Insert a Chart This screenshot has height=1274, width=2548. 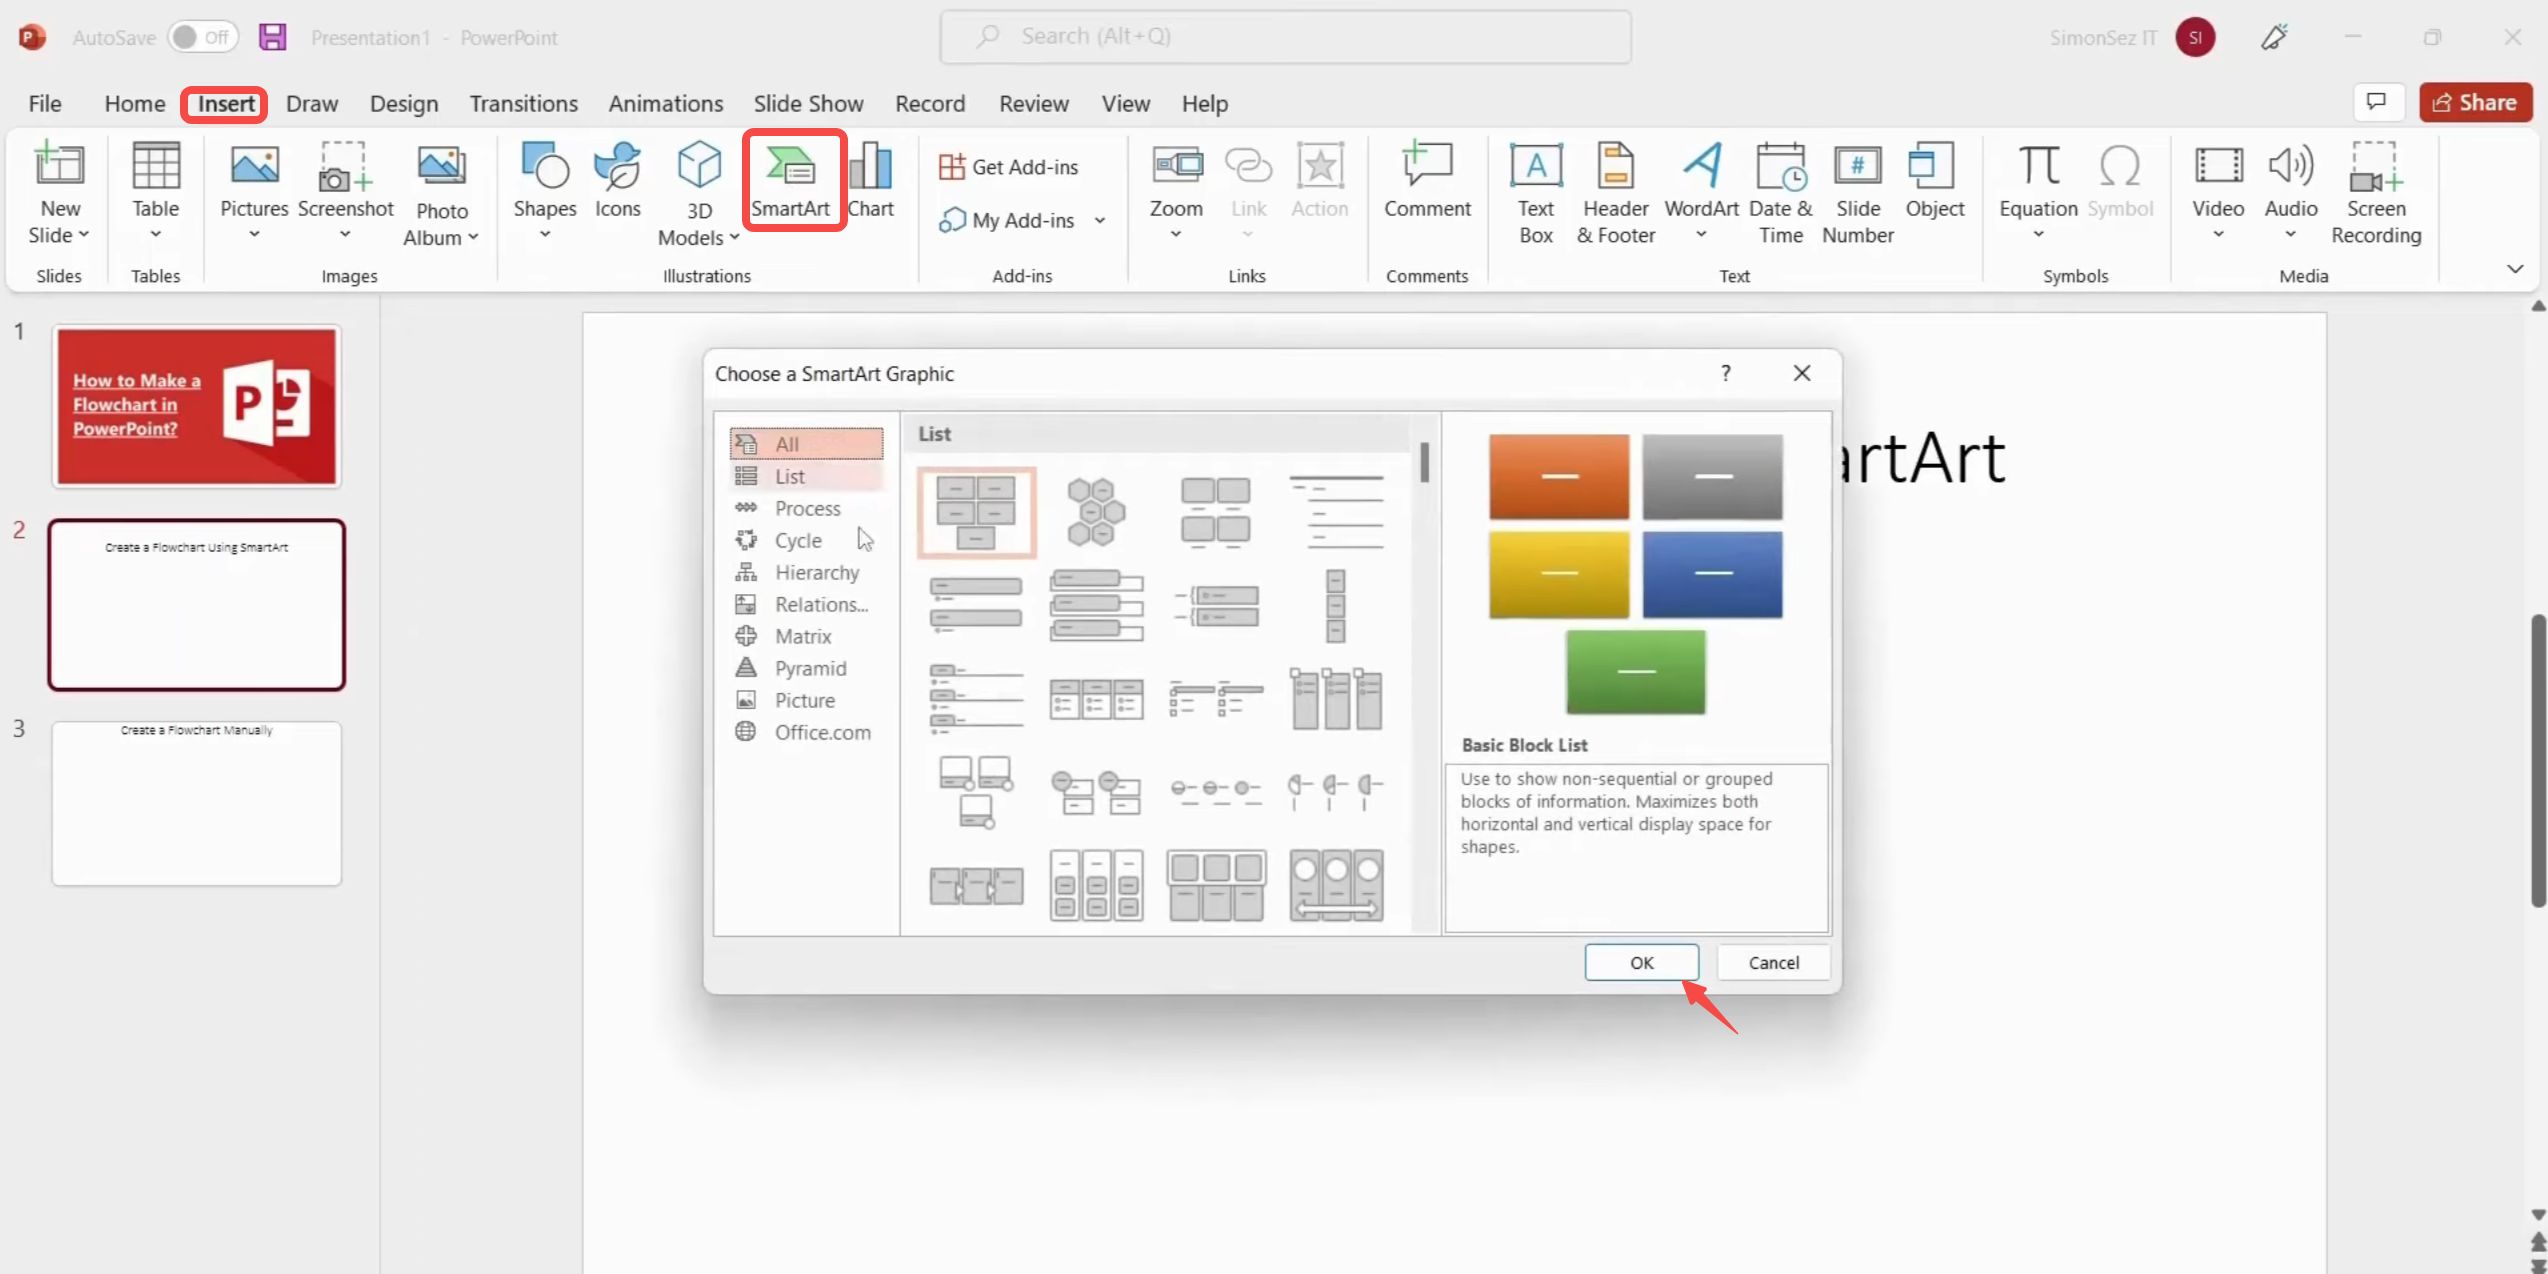[871, 180]
